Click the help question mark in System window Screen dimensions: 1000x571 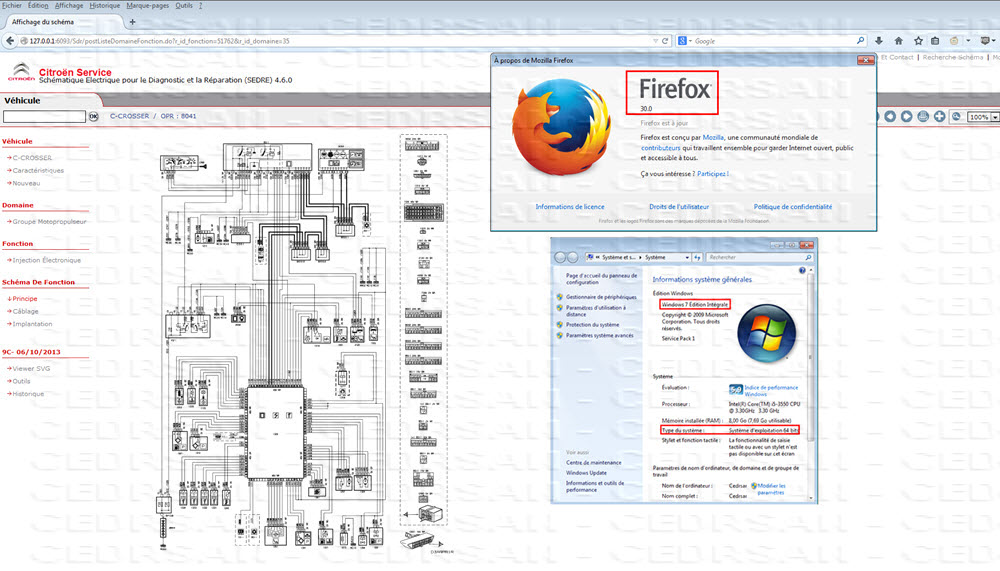click(x=802, y=271)
